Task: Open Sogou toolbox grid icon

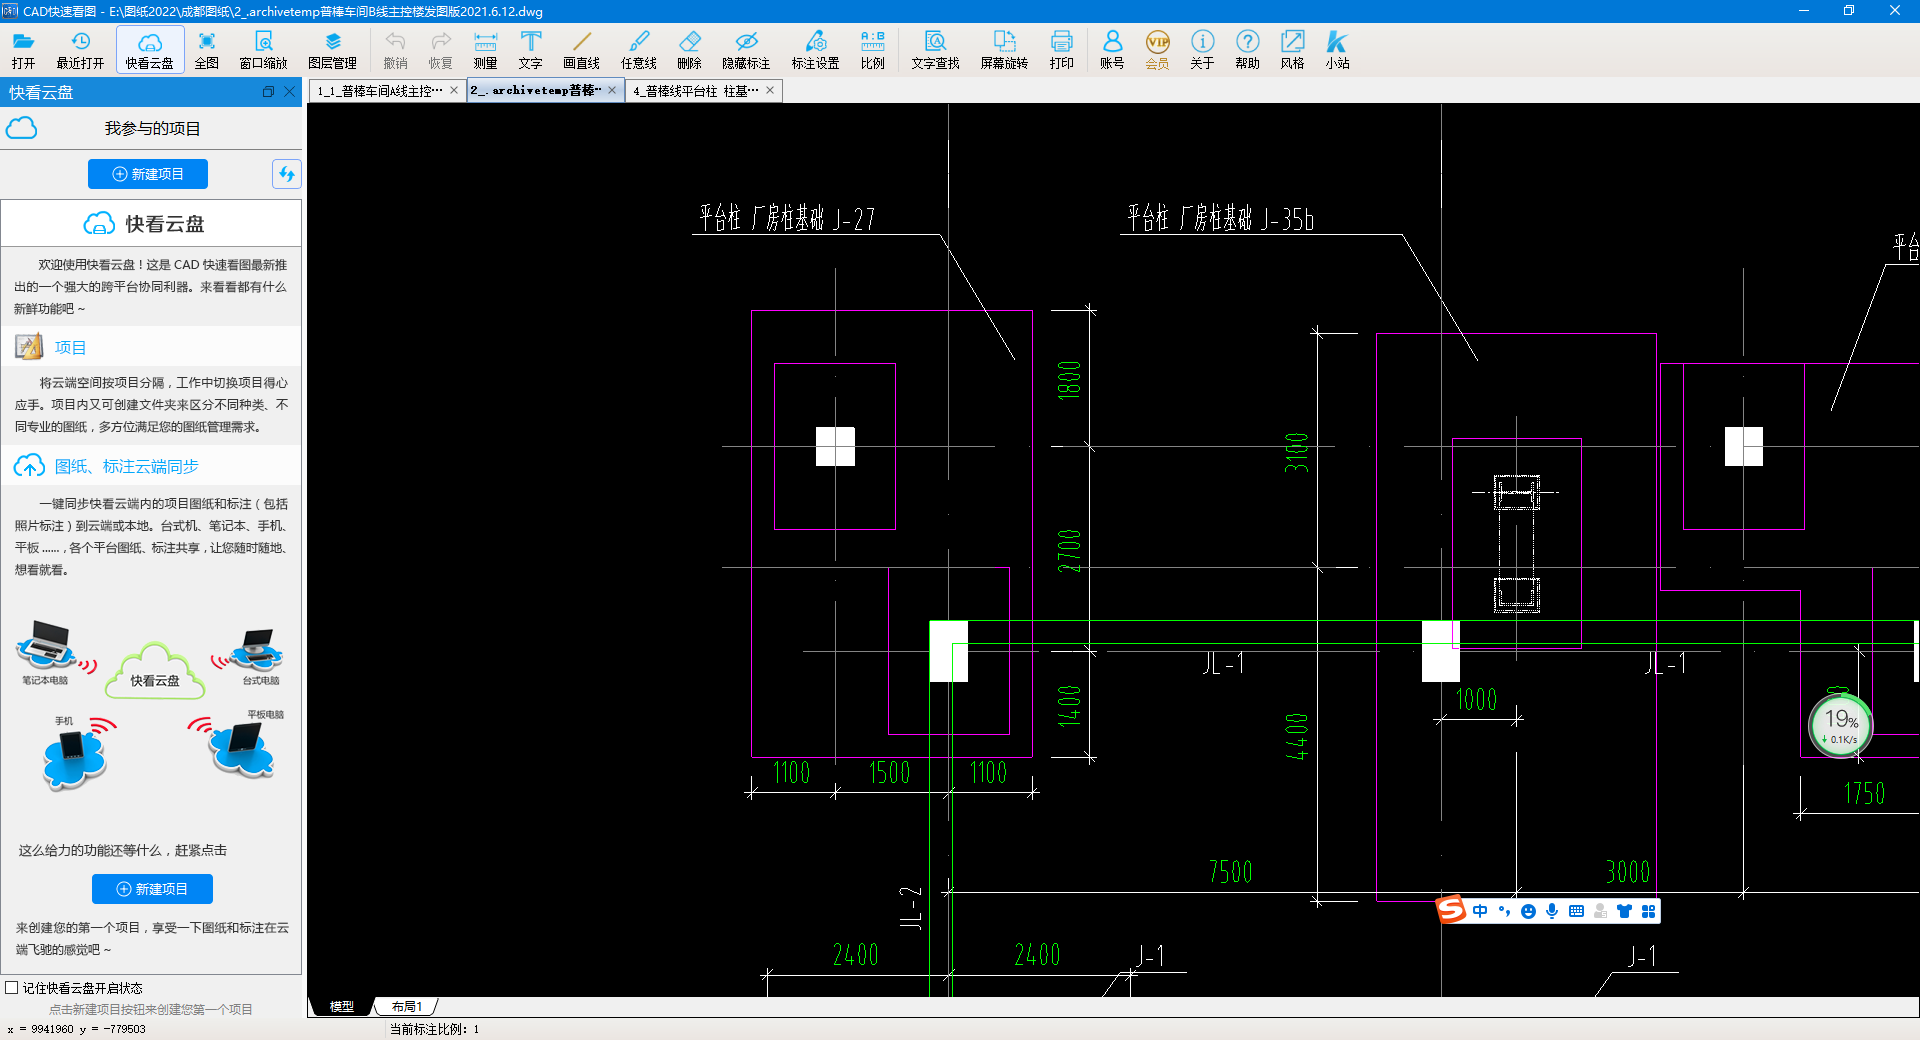Action: point(1649,911)
